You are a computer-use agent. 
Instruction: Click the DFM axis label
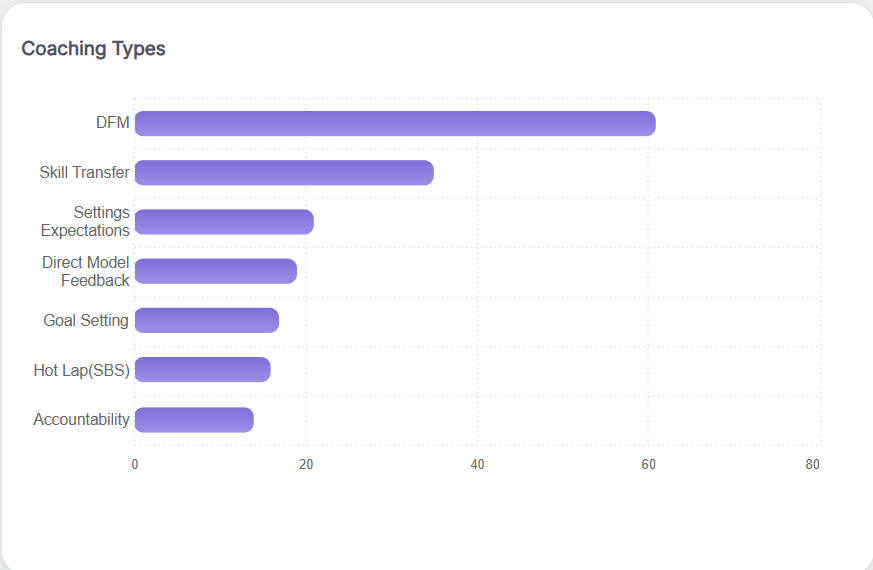pyautogui.click(x=112, y=123)
